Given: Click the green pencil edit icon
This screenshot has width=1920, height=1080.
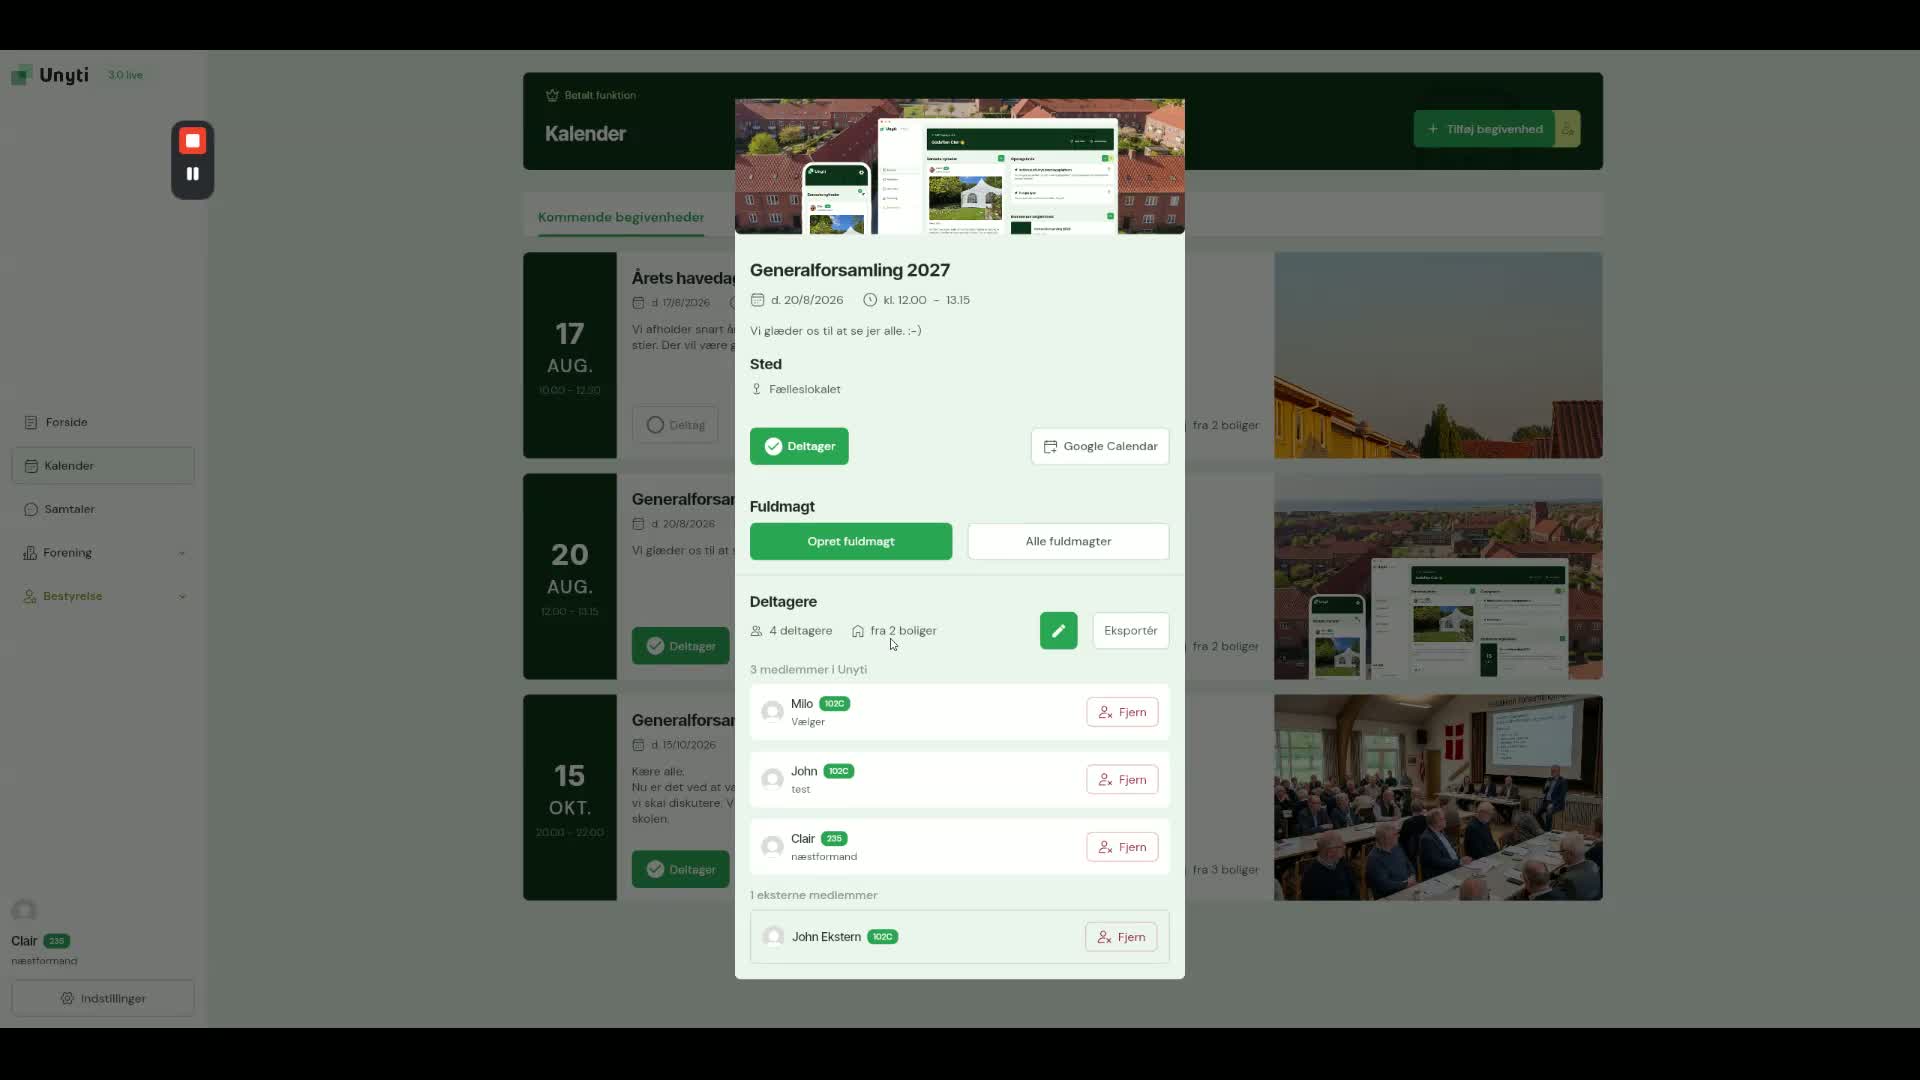Looking at the screenshot, I should 1059,631.
